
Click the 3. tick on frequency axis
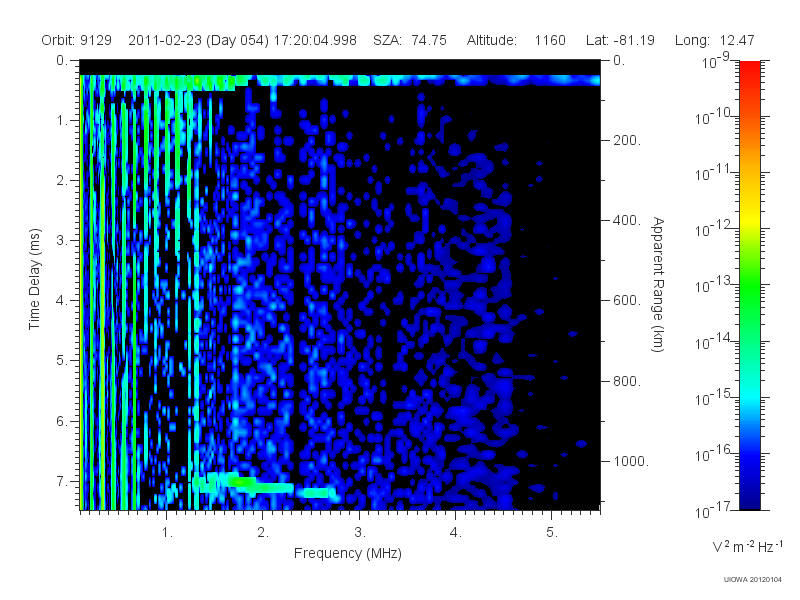[x=360, y=532]
